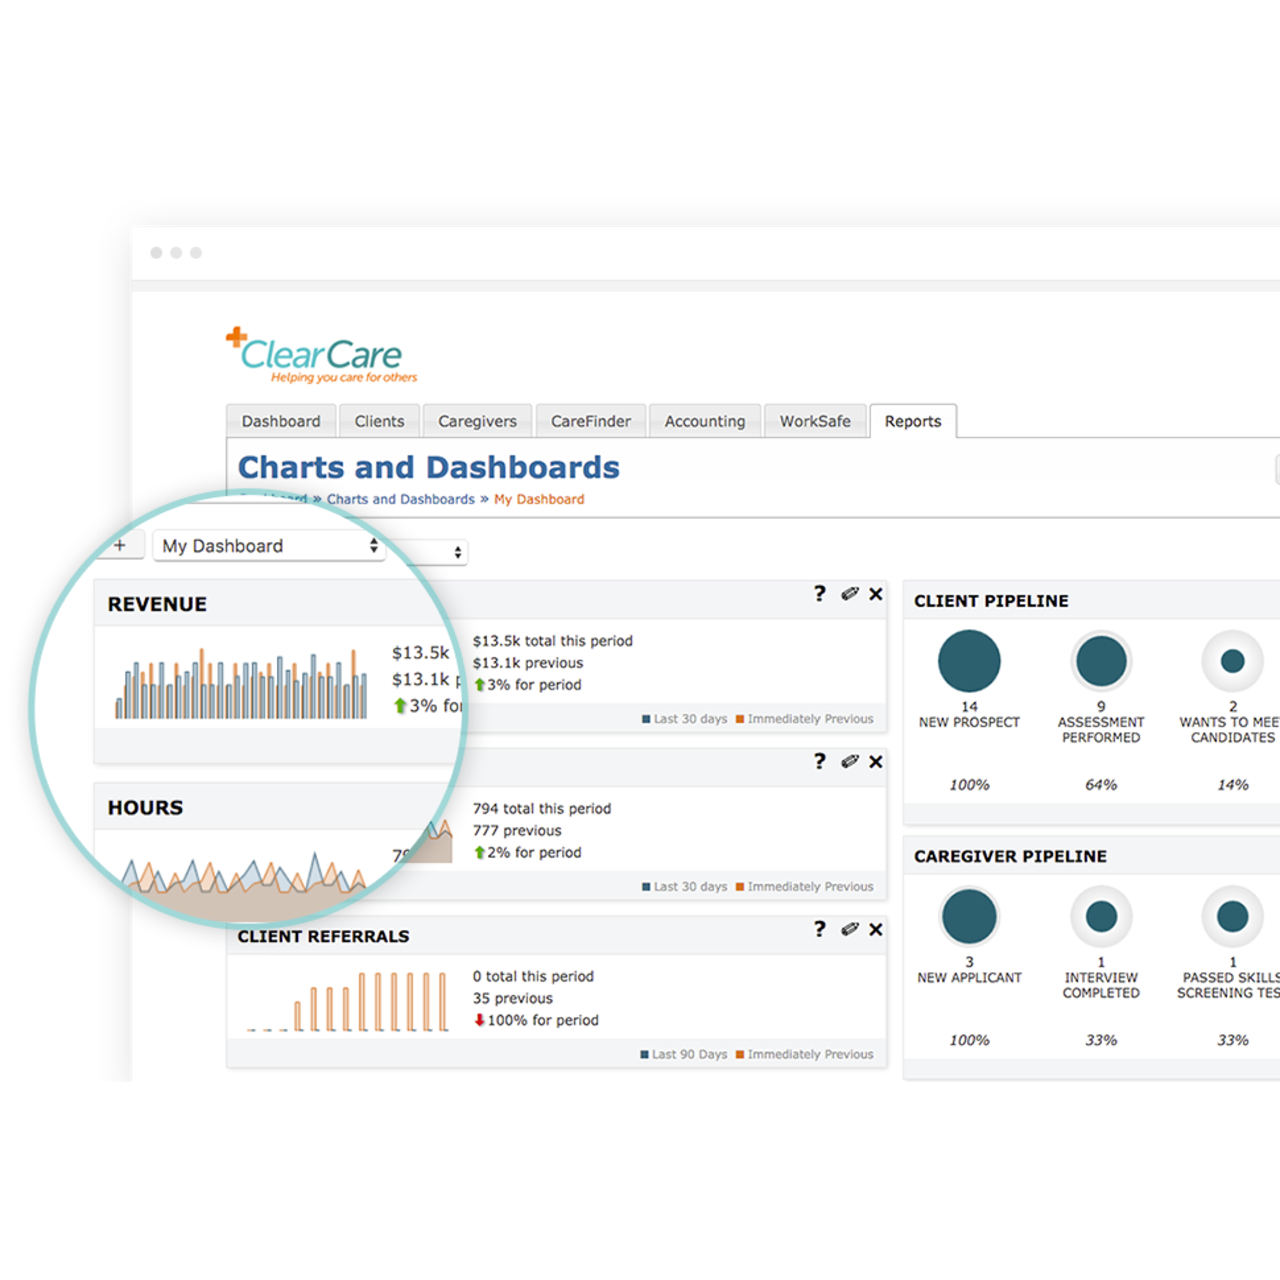The image size is (1280, 1280).
Task: Edit the Client Referrals widget
Action: 850,929
